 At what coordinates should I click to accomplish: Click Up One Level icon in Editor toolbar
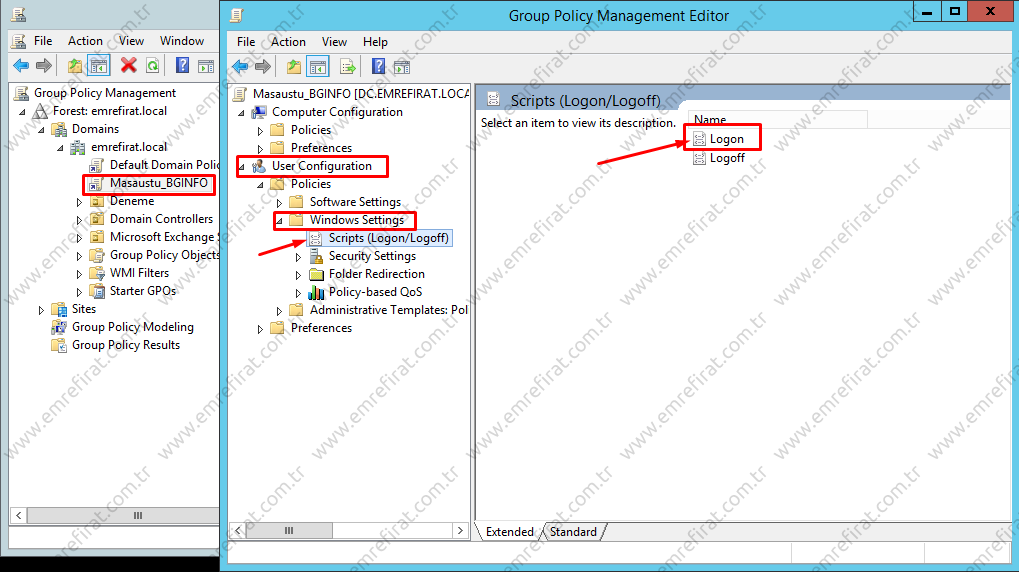point(293,67)
